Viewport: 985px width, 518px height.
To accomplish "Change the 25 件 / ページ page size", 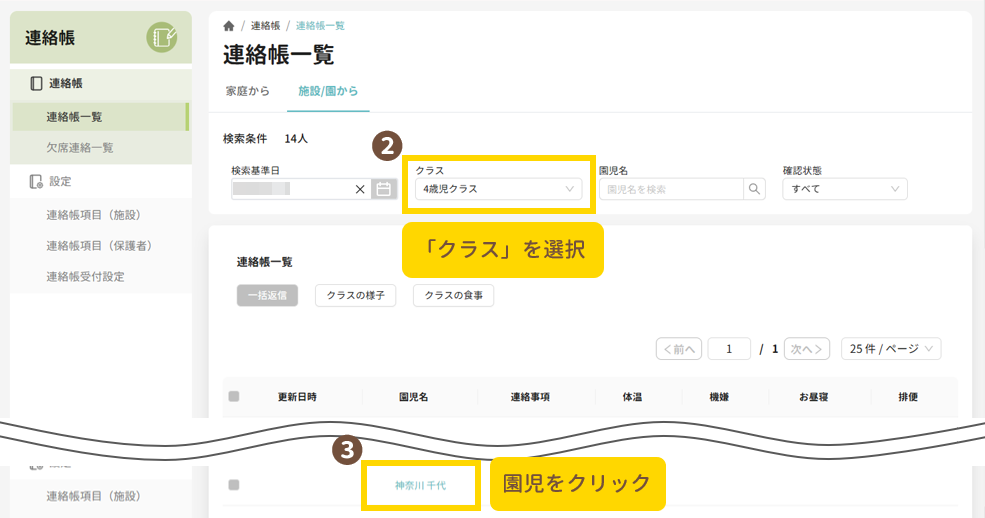I will pyautogui.click(x=891, y=349).
